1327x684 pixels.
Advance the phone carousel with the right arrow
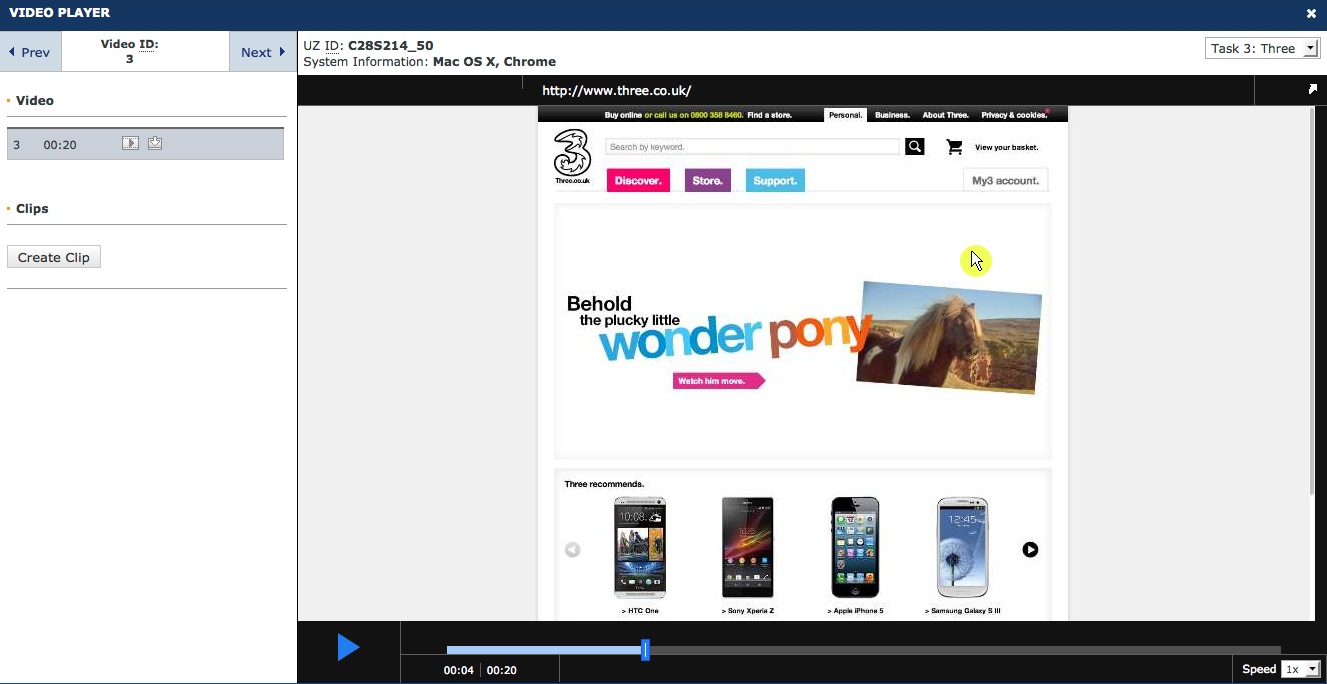tap(1030, 549)
